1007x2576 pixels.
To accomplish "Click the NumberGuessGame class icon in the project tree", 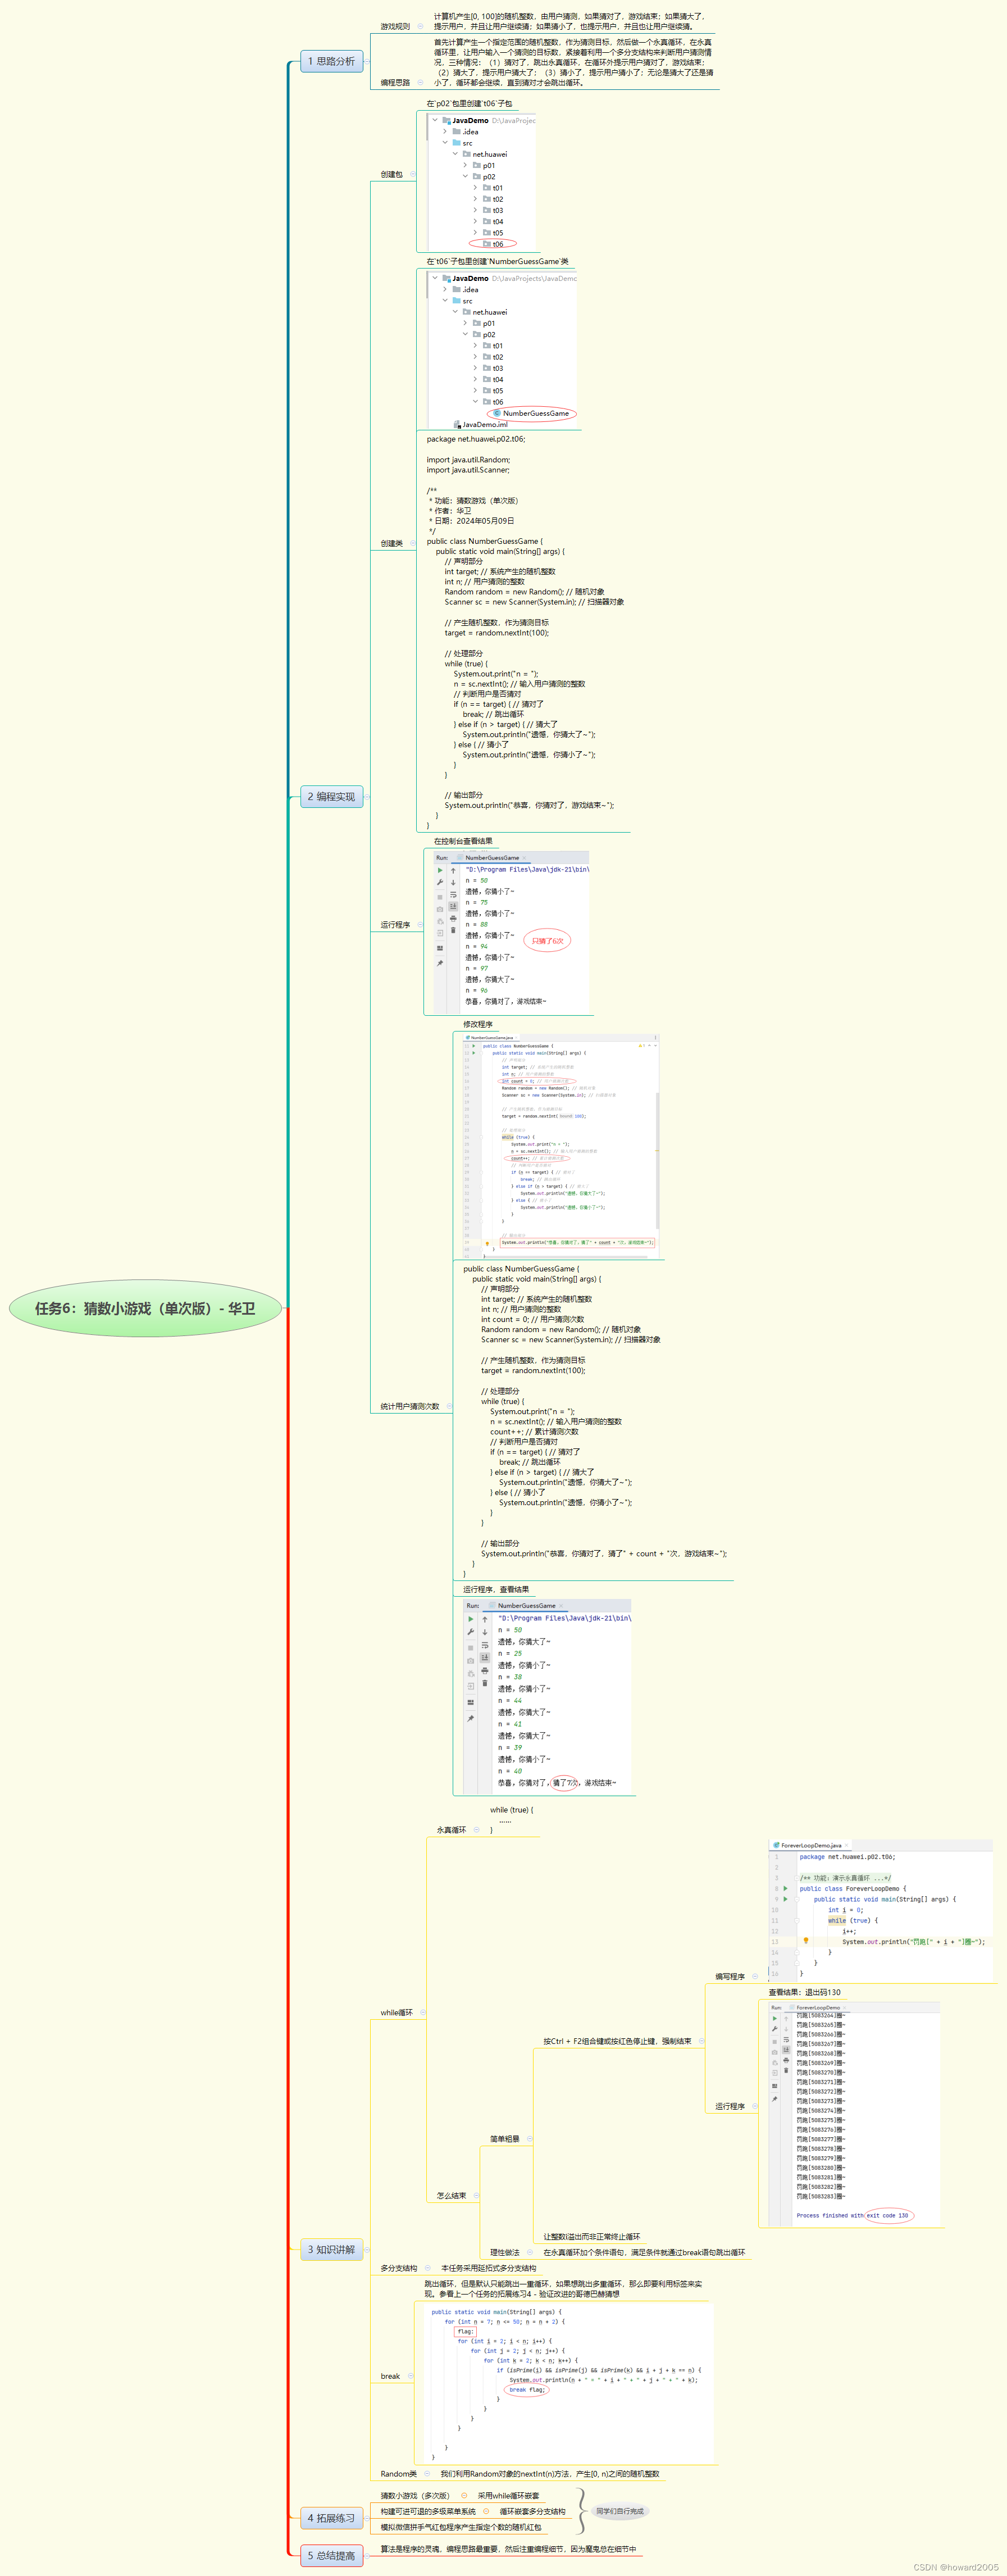I will point(497,413).
